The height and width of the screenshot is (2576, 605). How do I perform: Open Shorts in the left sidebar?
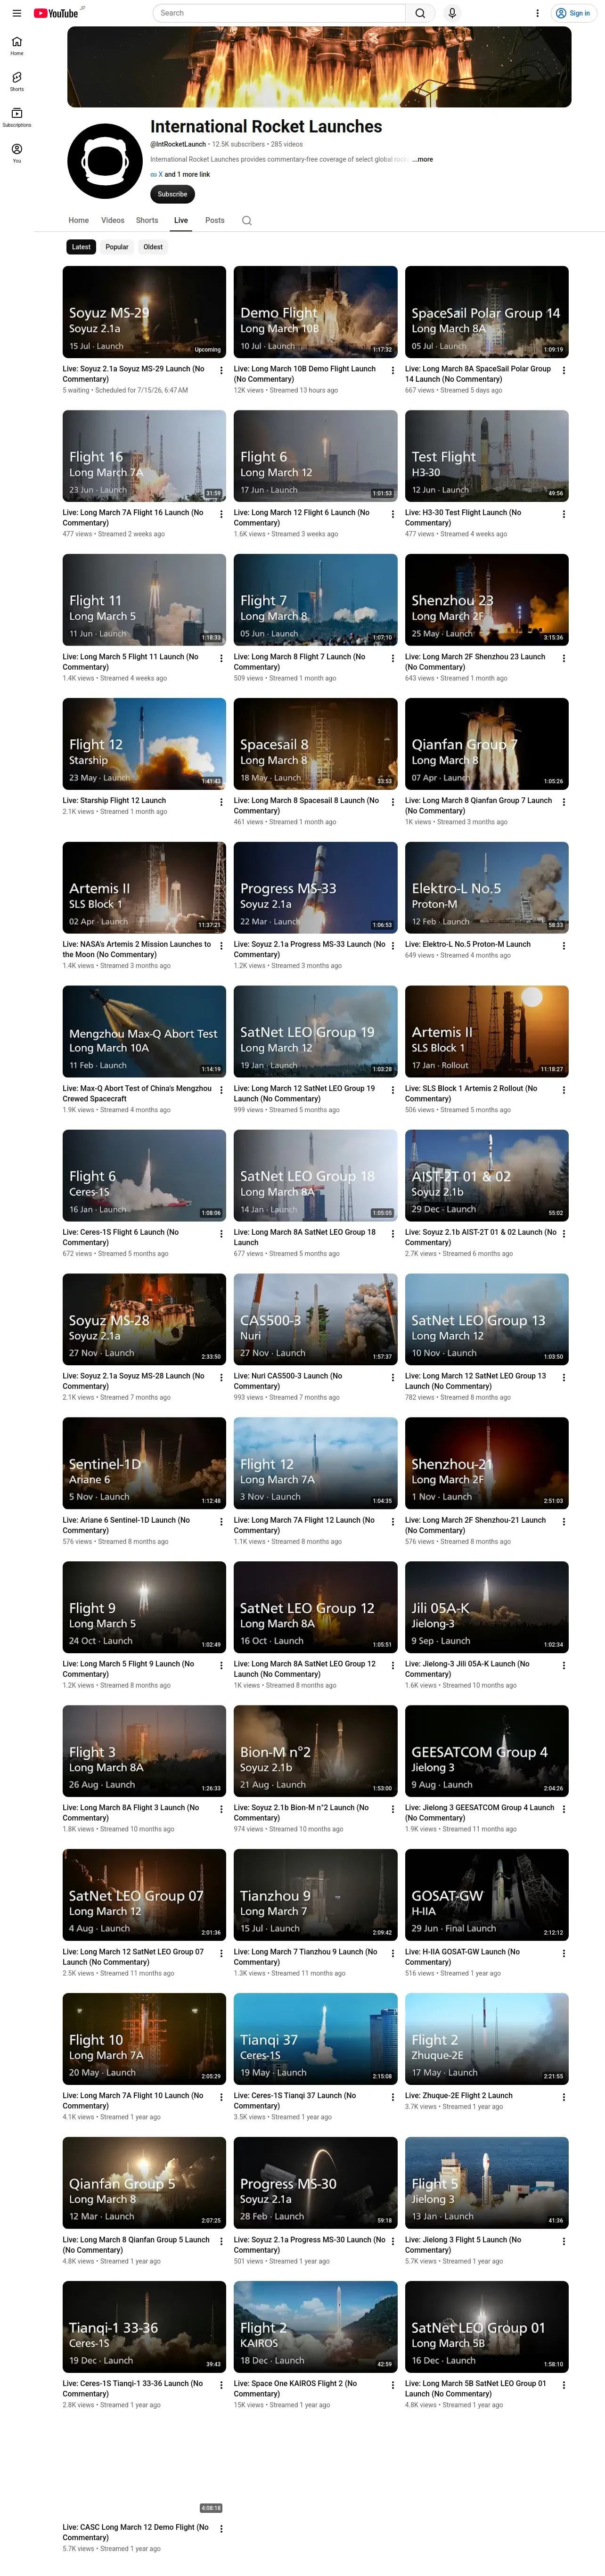17,81
